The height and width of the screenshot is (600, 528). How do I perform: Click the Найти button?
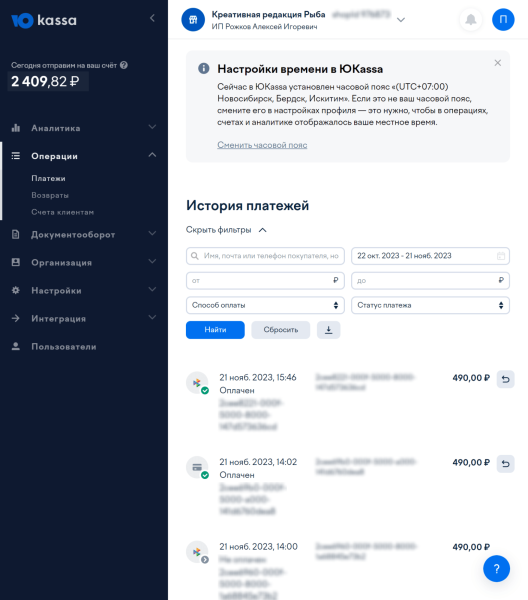click(x=215, y=330)
